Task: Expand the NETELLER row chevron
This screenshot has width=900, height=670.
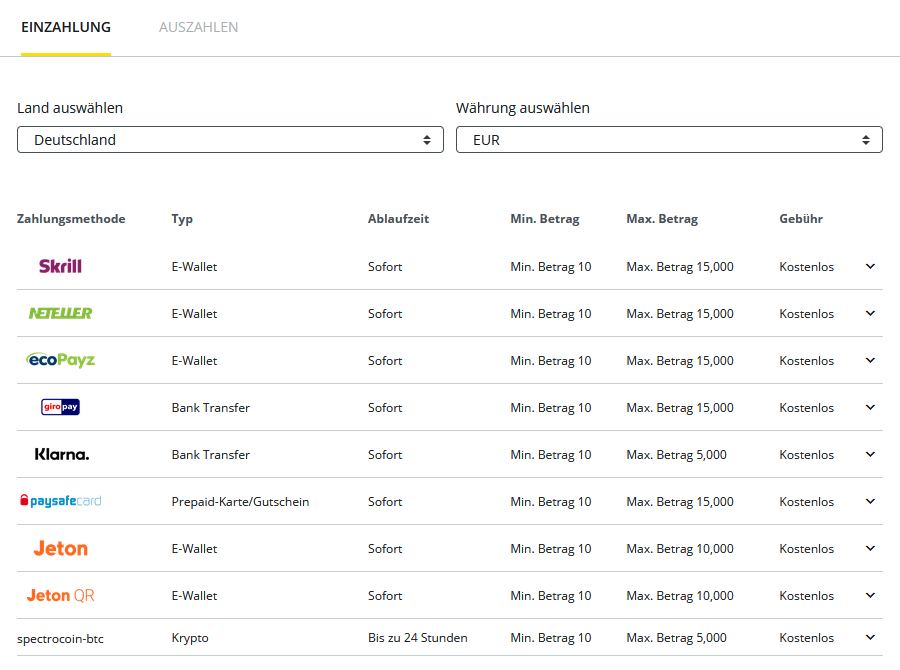Action: click(x=870, y=313)
